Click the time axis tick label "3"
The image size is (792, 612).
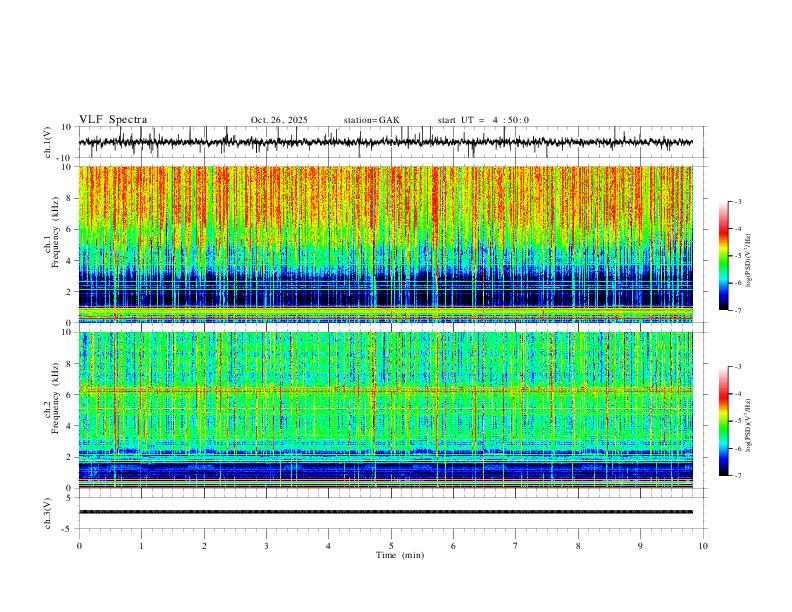pos(266,546)
